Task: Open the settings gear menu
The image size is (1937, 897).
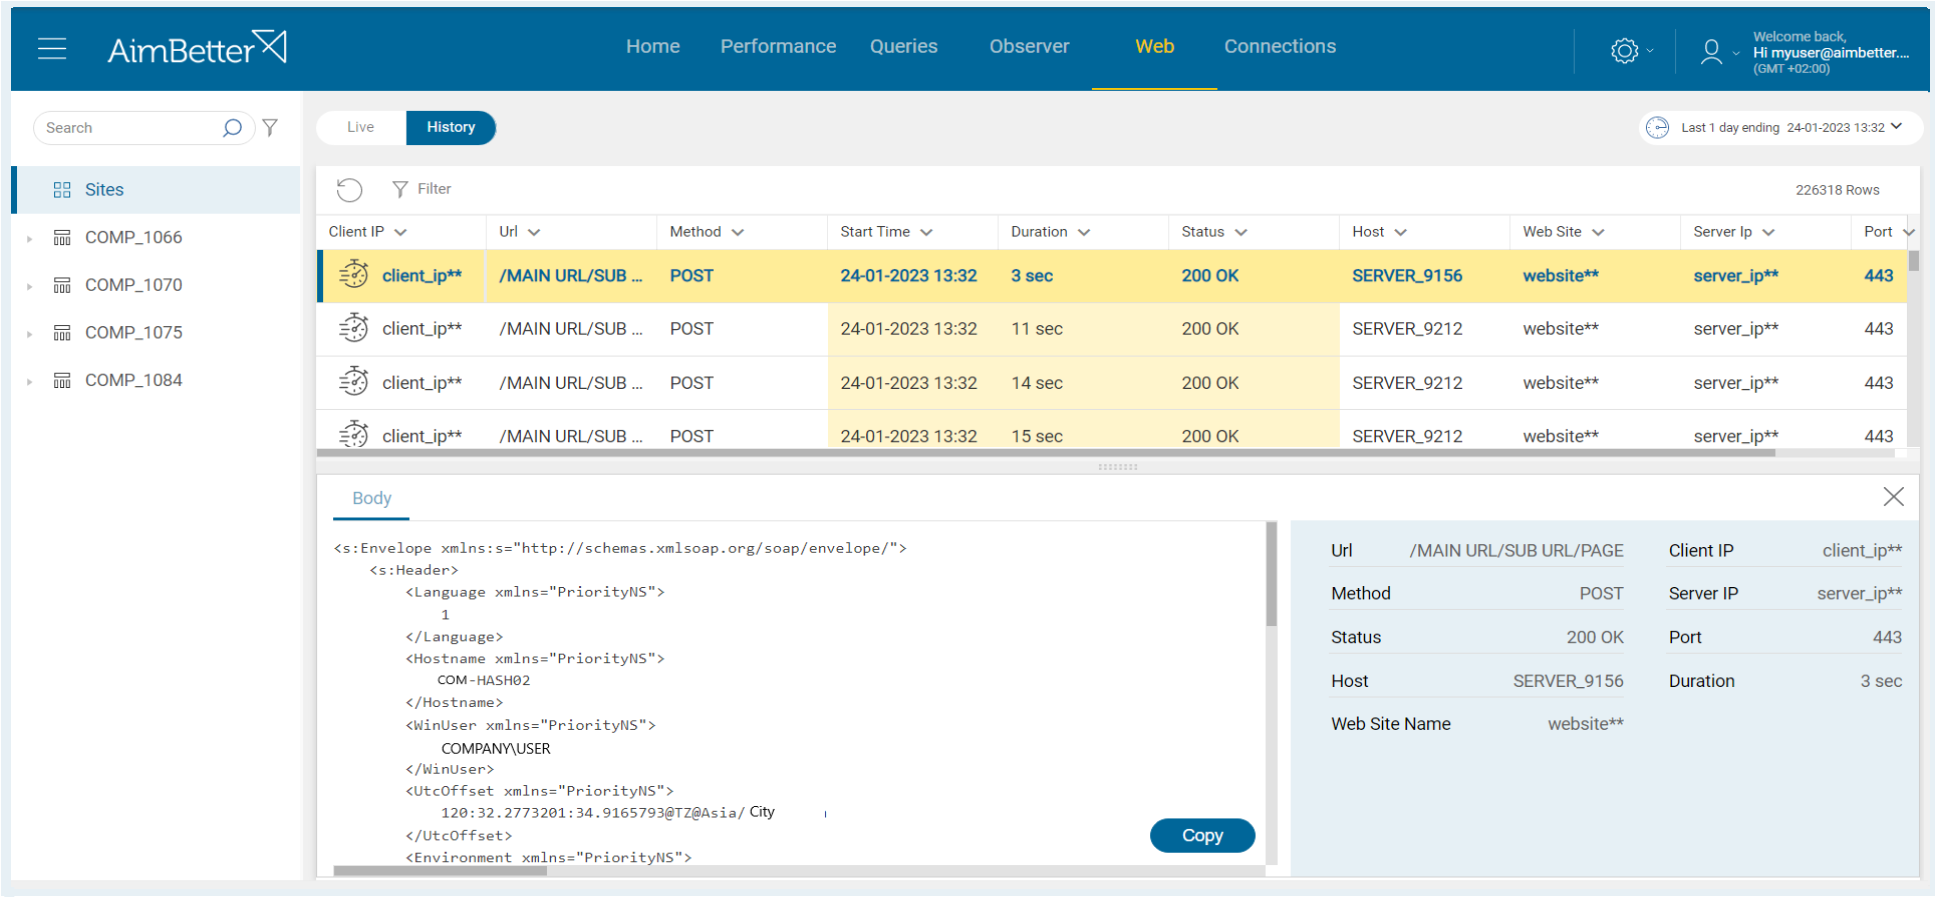Action: pos(1624,51)
